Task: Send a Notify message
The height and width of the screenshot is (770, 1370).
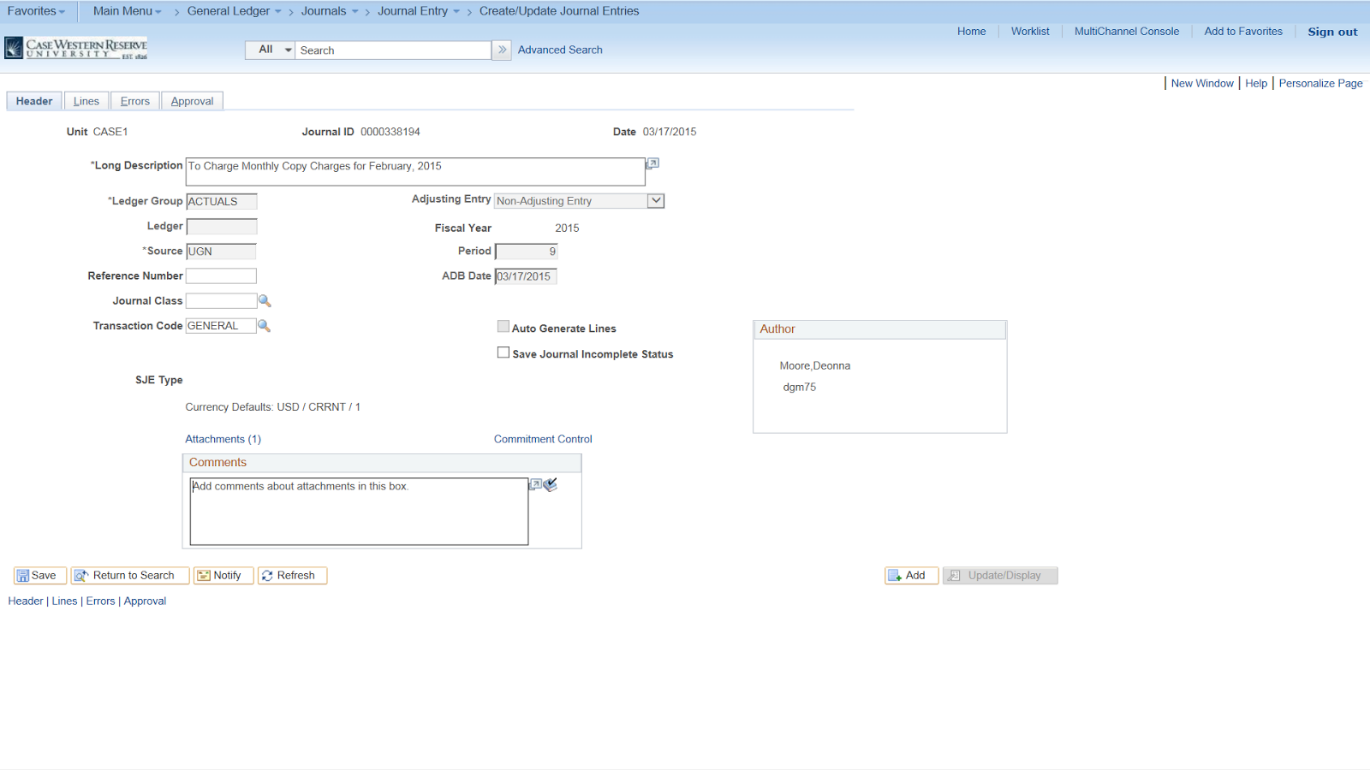Action: [x=223, y=575]
